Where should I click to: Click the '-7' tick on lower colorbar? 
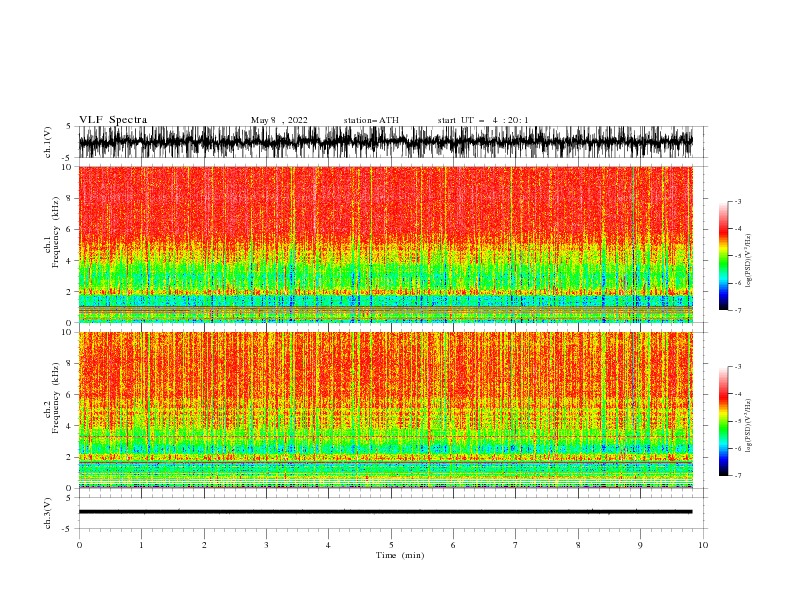[737, 476]
